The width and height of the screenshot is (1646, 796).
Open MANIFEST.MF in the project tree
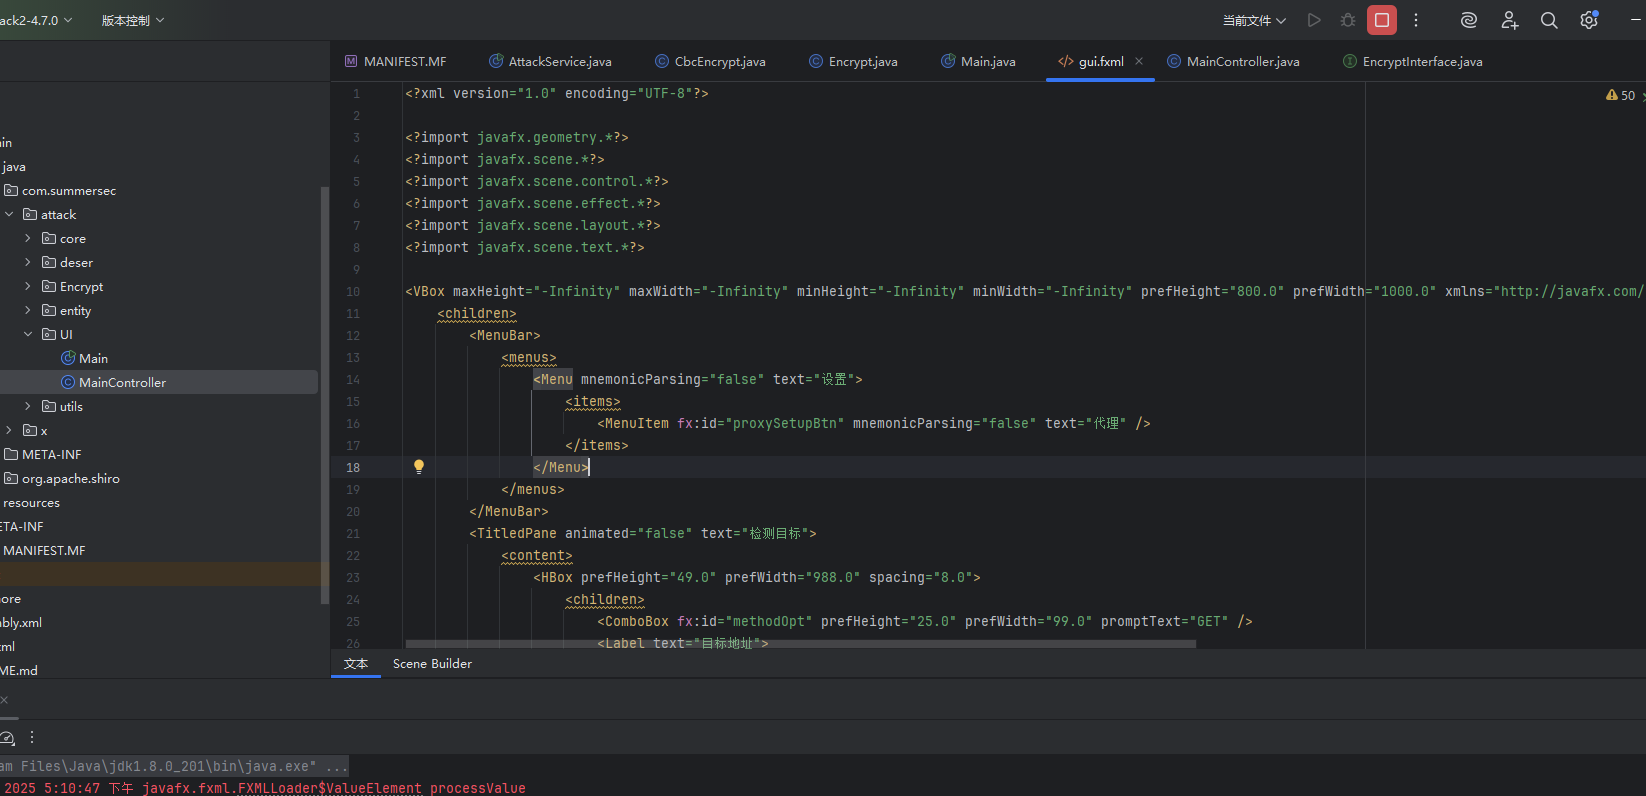coord(44,551)
